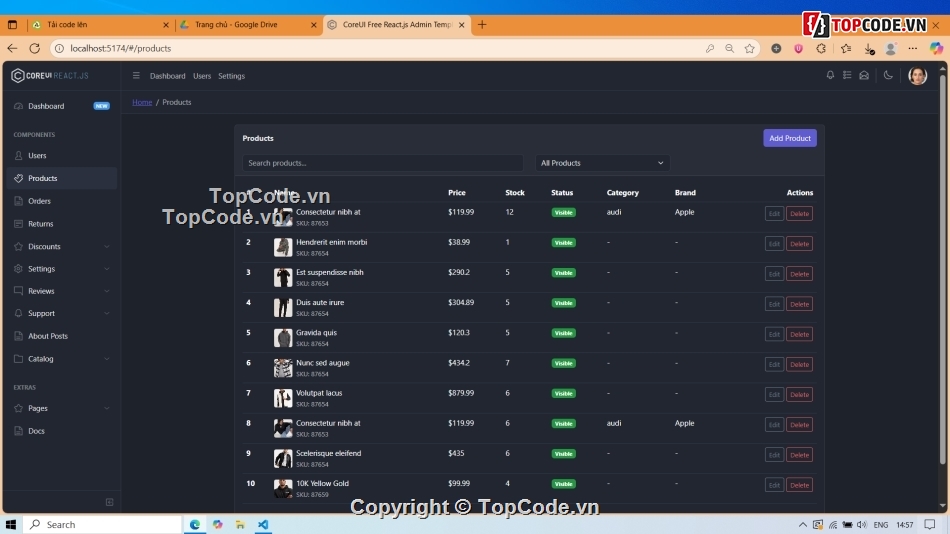This screenshot has height=534, width=950.
Task: Delete the Scelerisque eleifend product
Action: (x=799, y=455)
